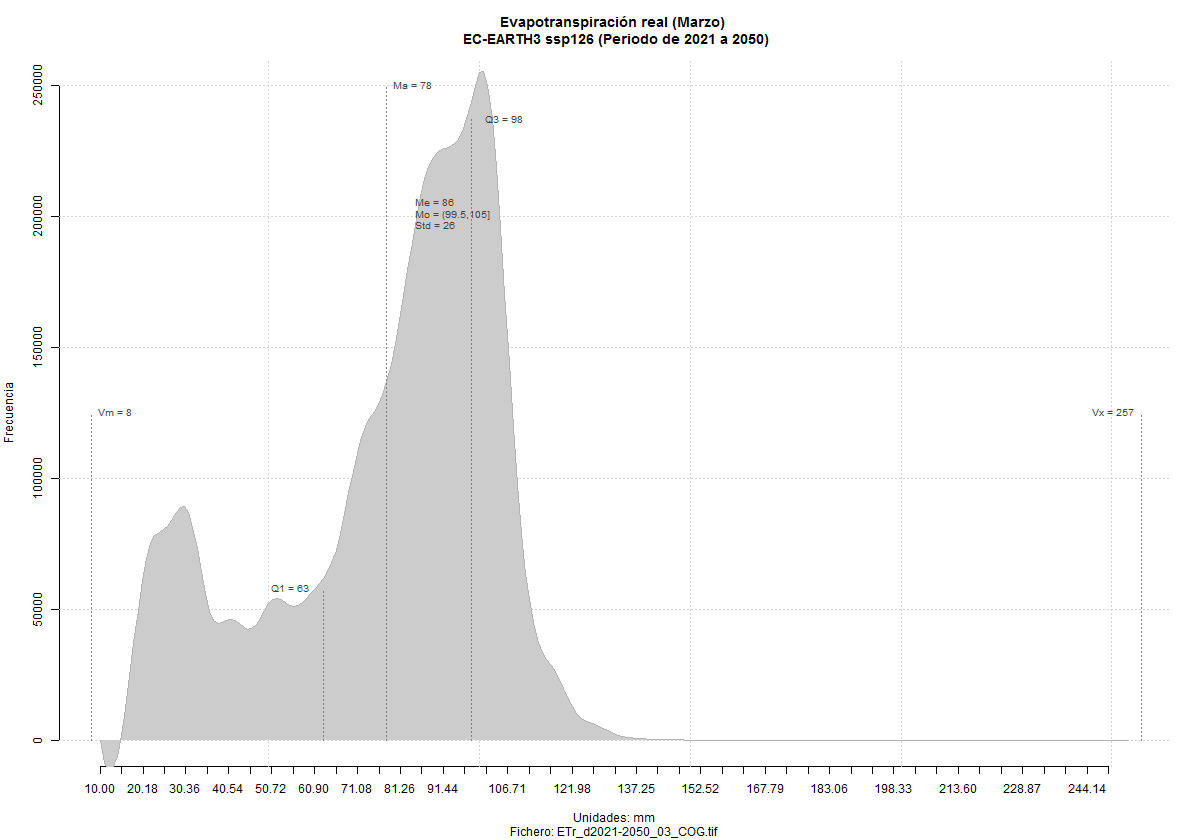
Task: Click x-axis tick label '106.71'
Action: coord(507,789)
